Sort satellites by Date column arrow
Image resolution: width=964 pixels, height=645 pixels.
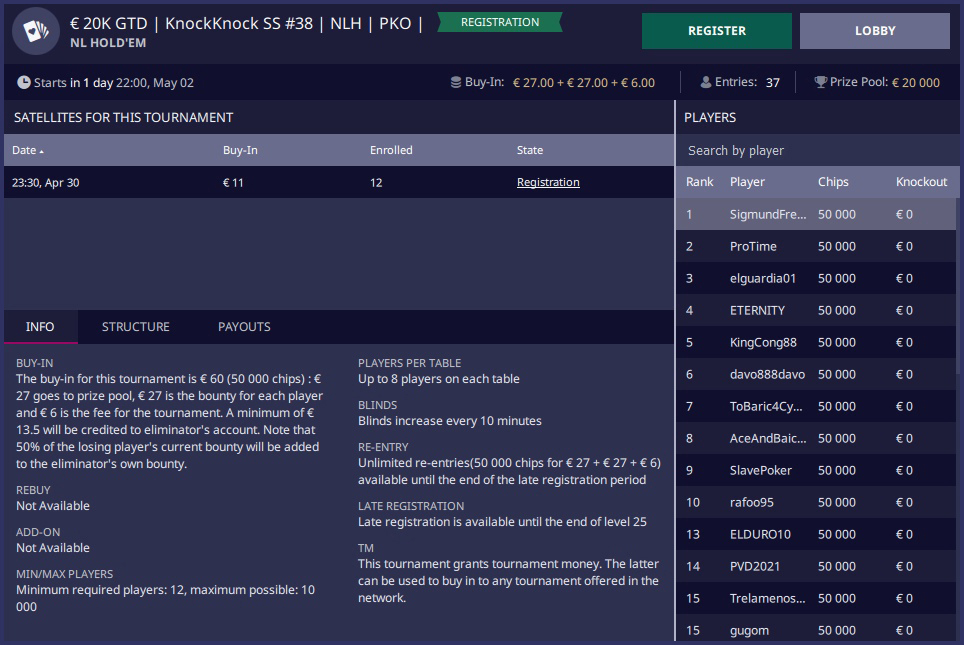41,151
